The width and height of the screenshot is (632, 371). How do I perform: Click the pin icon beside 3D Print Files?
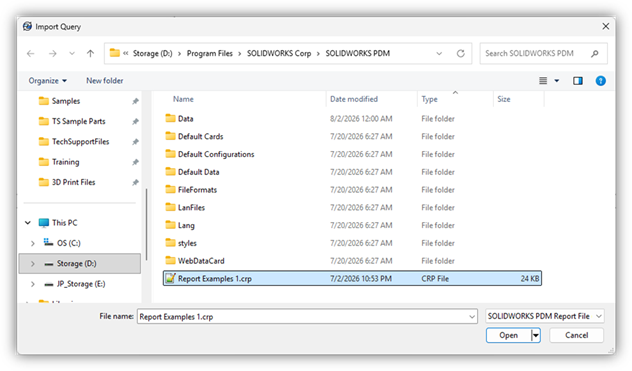pyautogui.click(x=135, y=183)
